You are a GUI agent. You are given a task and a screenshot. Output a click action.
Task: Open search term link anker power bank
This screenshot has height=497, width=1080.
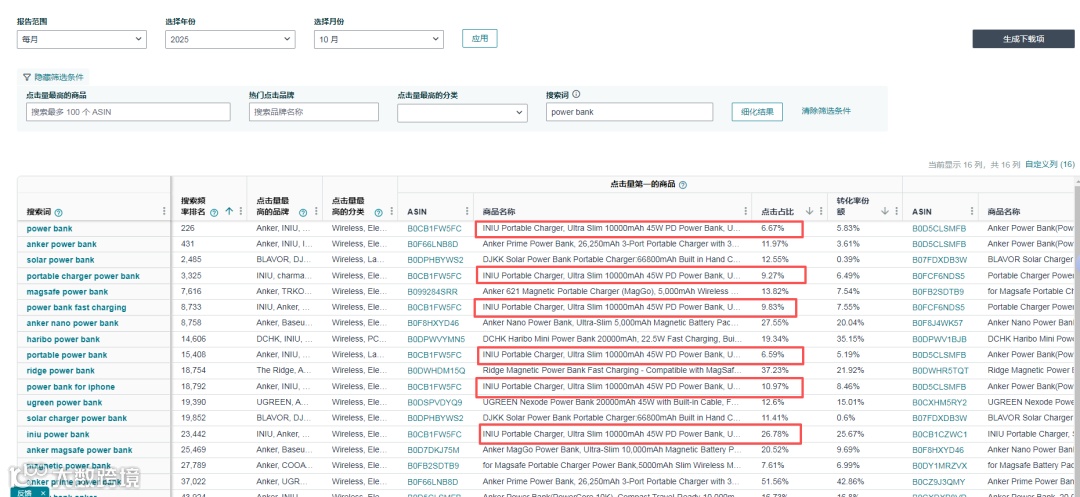[x=61, y=244]
